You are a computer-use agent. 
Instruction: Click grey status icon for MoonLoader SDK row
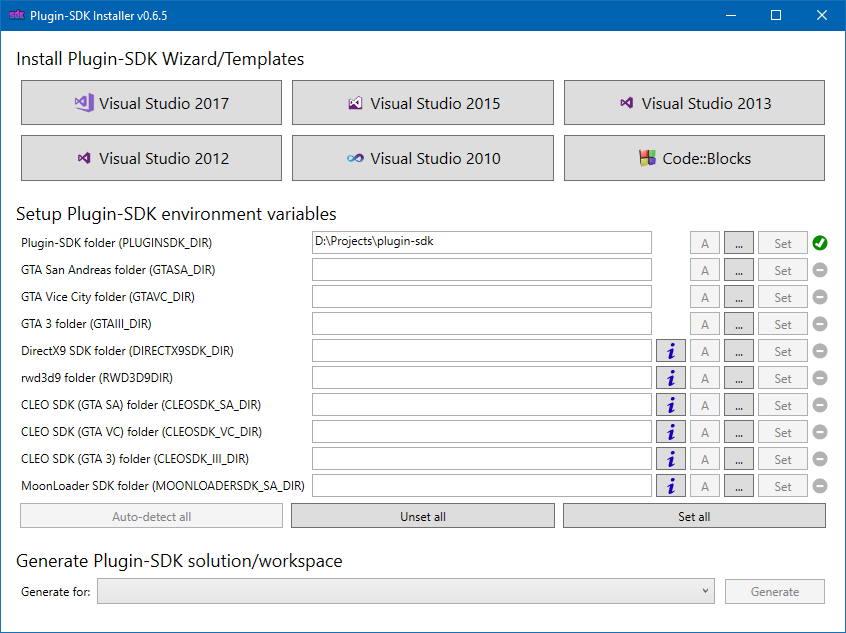[820, 486]
